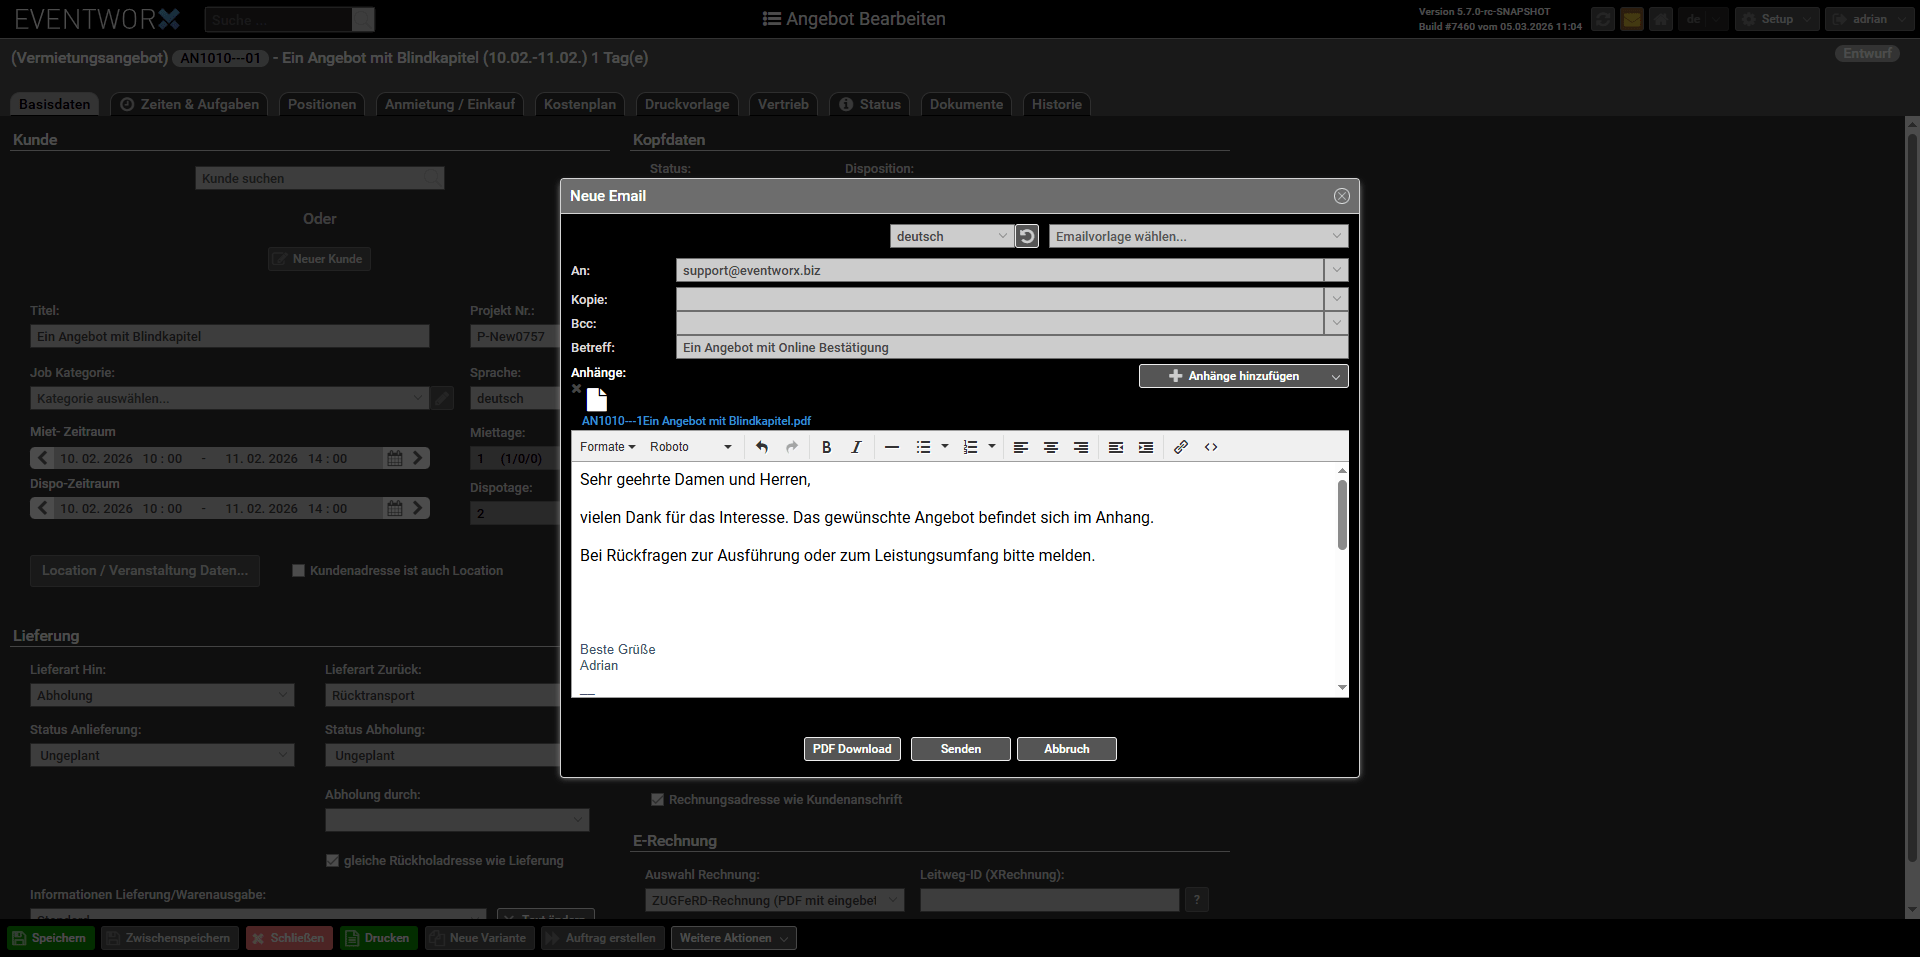Screen dimensions: 1920x957
Task: Undo last edit in email body
Action: pos(762,447)
